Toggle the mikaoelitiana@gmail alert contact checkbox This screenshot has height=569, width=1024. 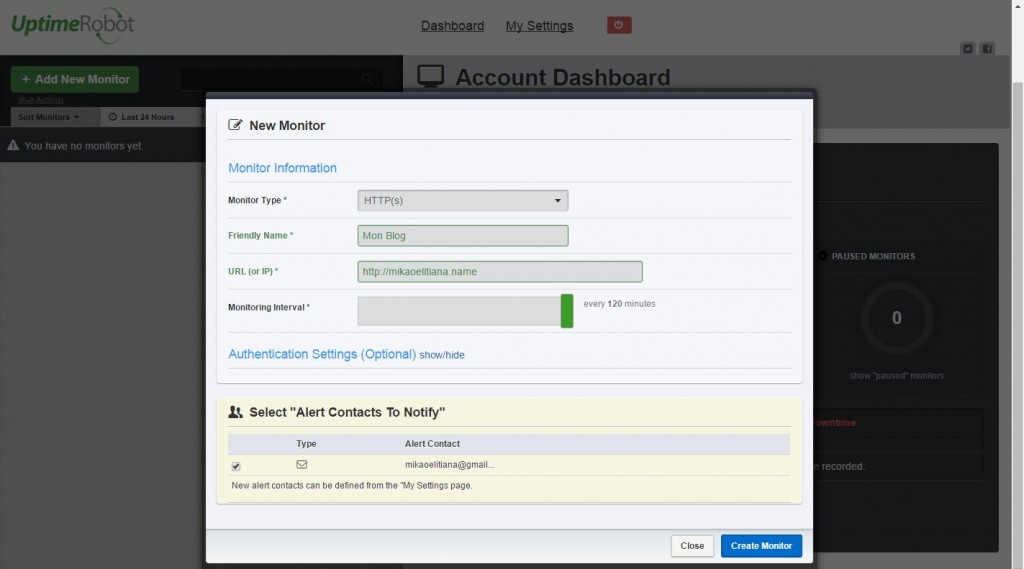pyautogui.click(x=236, y=465)
